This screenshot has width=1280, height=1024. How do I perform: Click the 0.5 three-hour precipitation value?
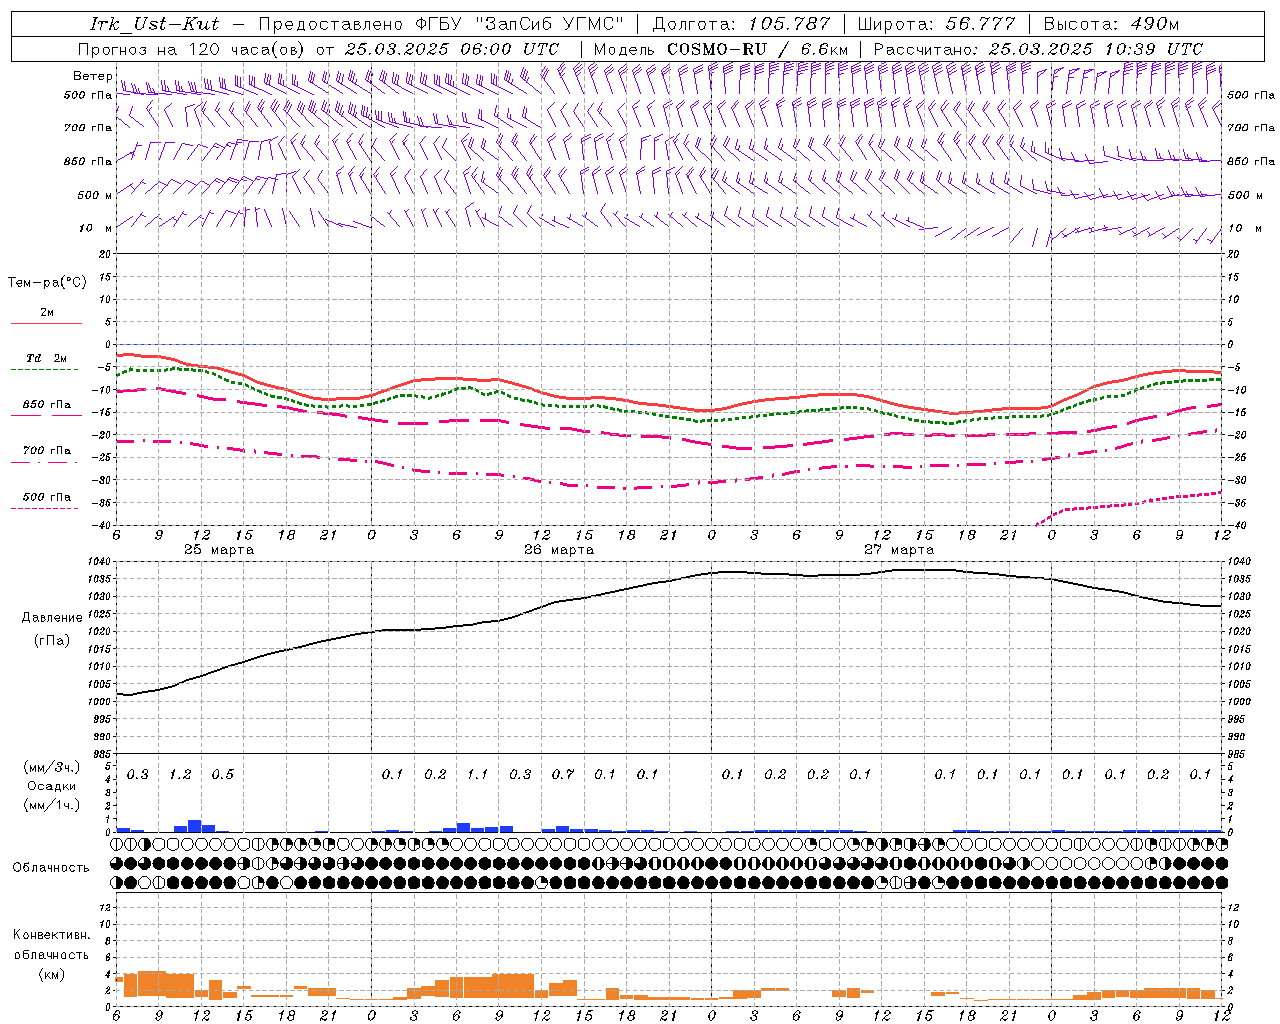(222, 774)
